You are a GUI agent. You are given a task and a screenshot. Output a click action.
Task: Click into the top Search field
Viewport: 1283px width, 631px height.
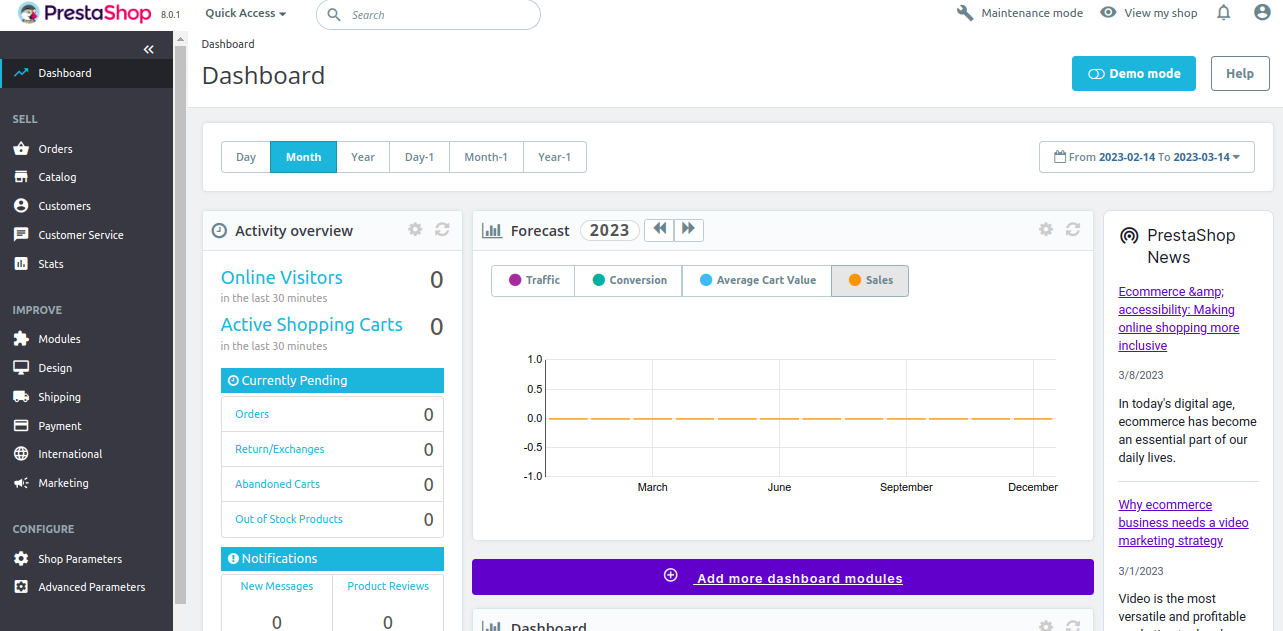(438, 15)
